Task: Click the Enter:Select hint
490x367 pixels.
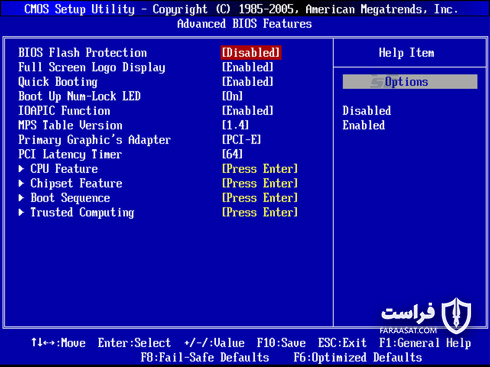Action: click(x=134, y=343)
